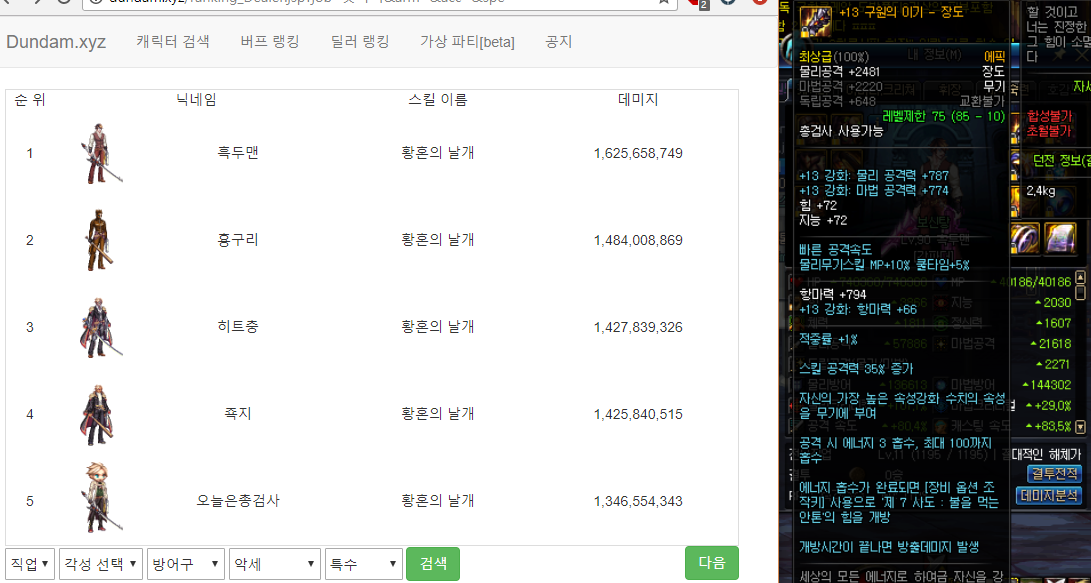1091x583 pixels.
Task: Click the 스킬 공격력 35% 증가 tooltip line
Action: tap(856, 369)
